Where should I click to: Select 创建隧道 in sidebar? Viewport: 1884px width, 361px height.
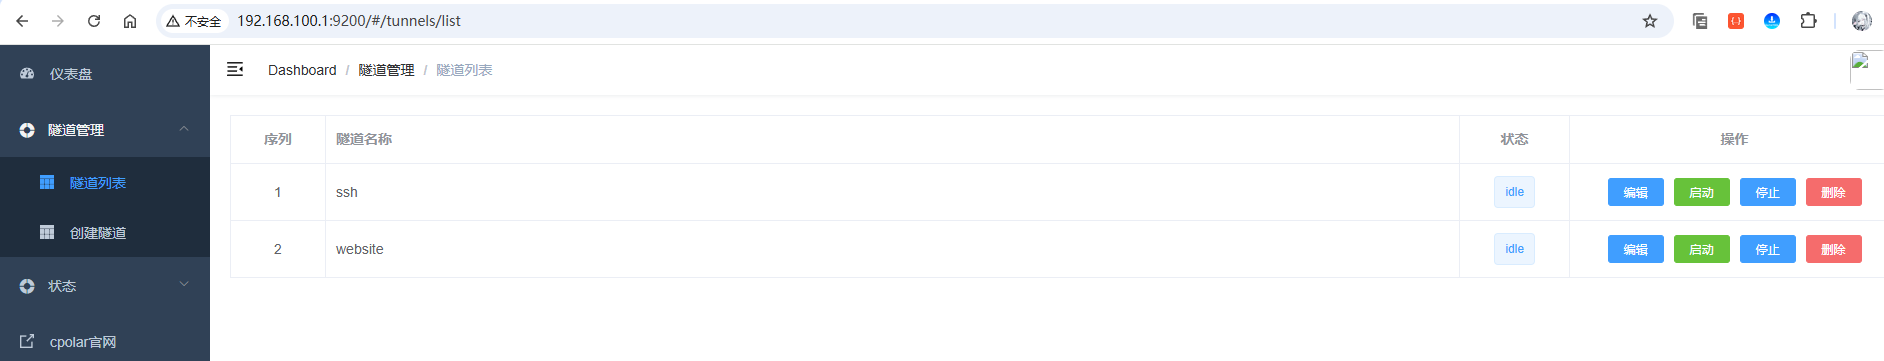pos(105,233)
